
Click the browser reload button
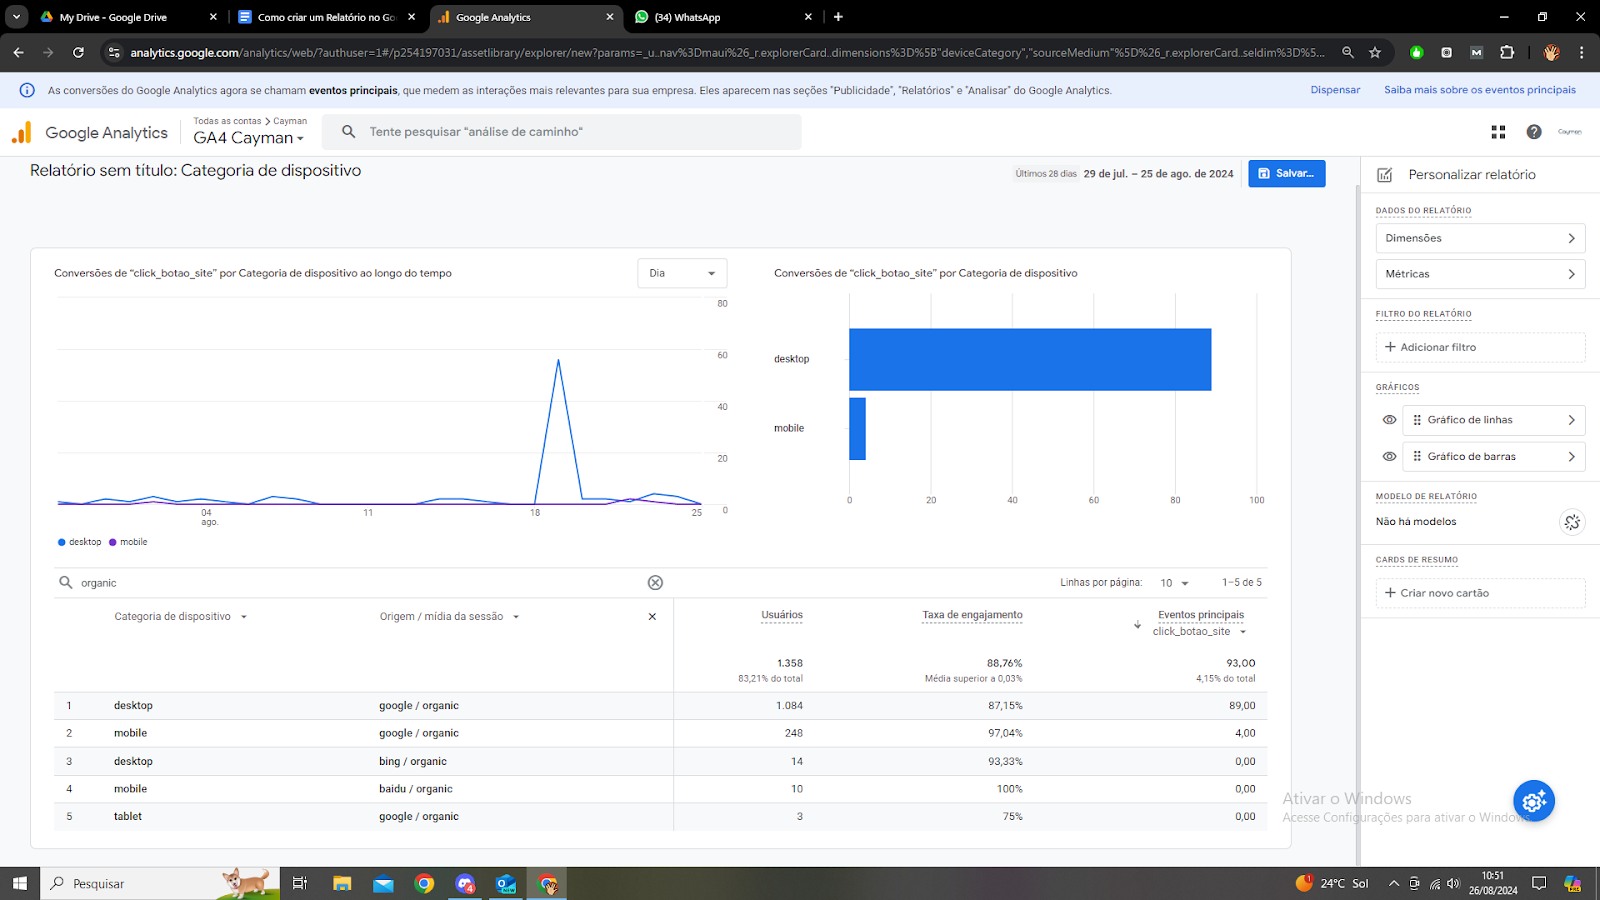coord(78,52)
